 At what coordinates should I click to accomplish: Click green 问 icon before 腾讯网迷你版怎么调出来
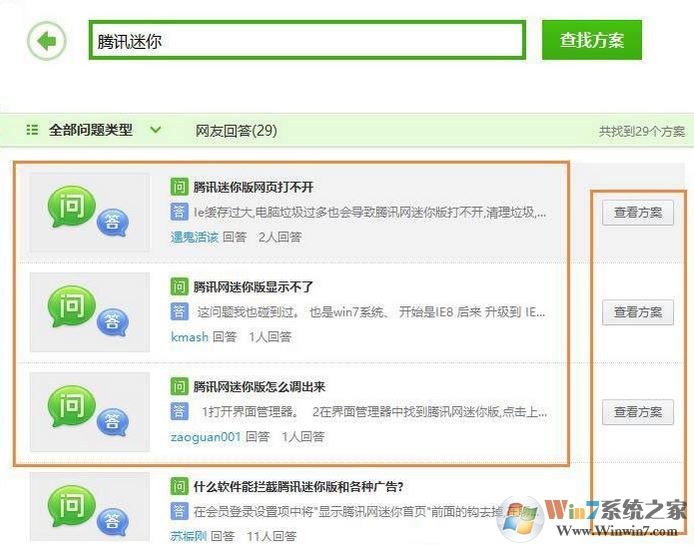(x=178, y=387)
